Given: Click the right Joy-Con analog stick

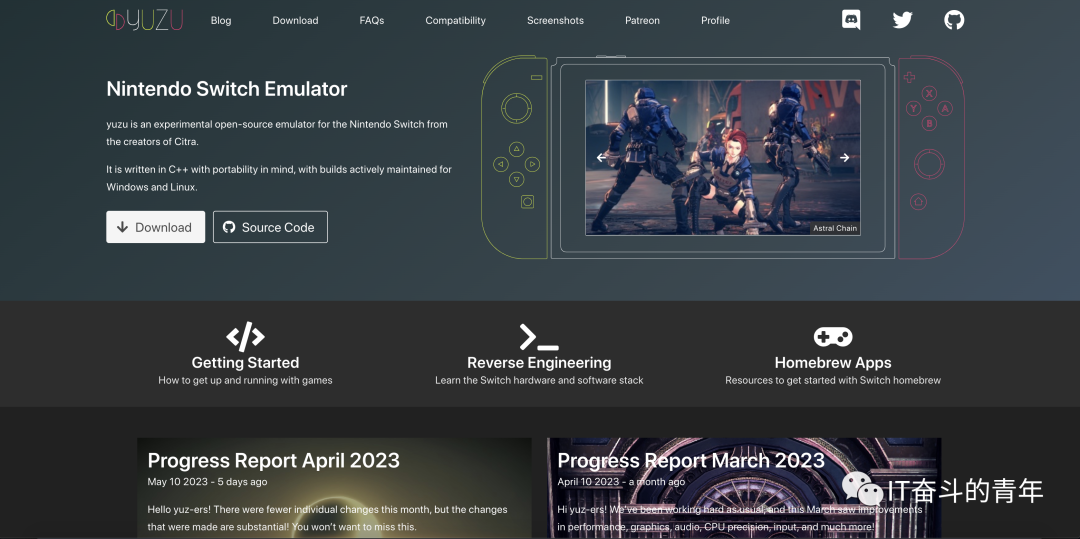Looking at the screenshot, I should 929,163.
